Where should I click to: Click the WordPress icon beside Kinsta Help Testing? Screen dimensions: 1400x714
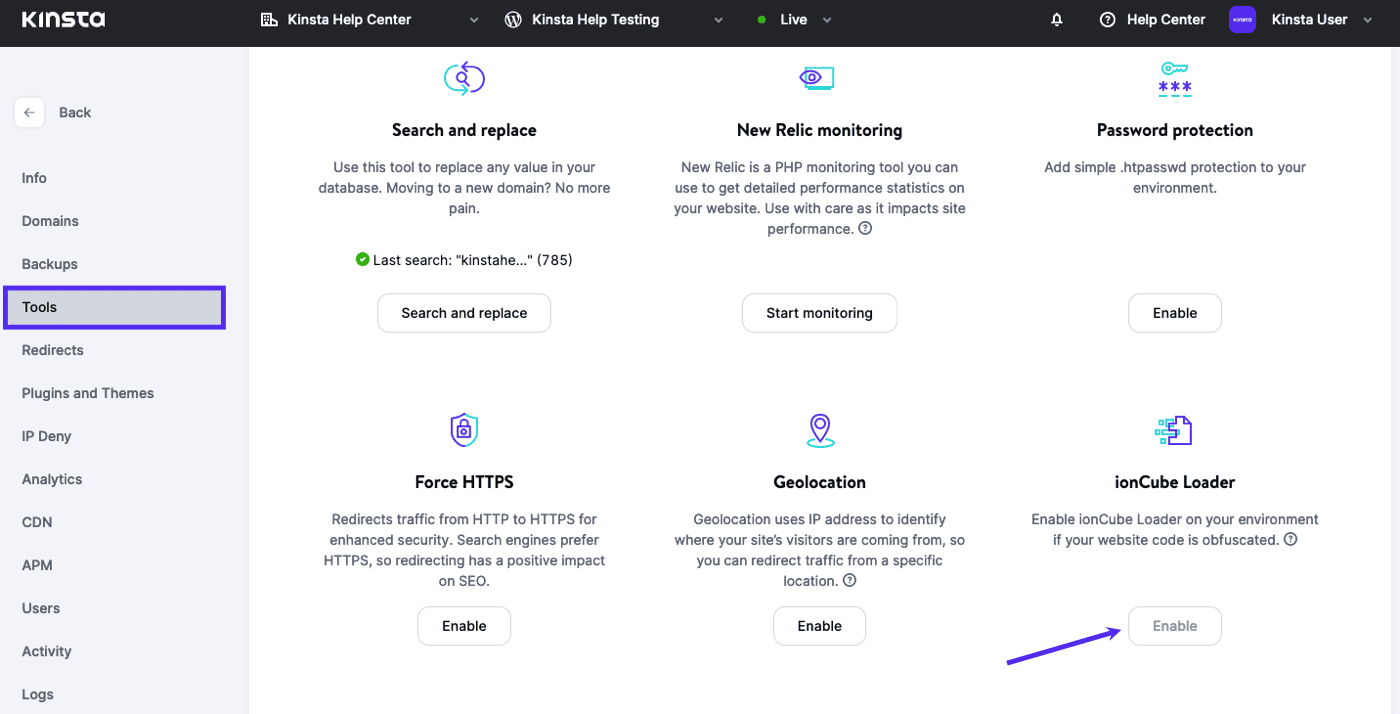point(513,20)
